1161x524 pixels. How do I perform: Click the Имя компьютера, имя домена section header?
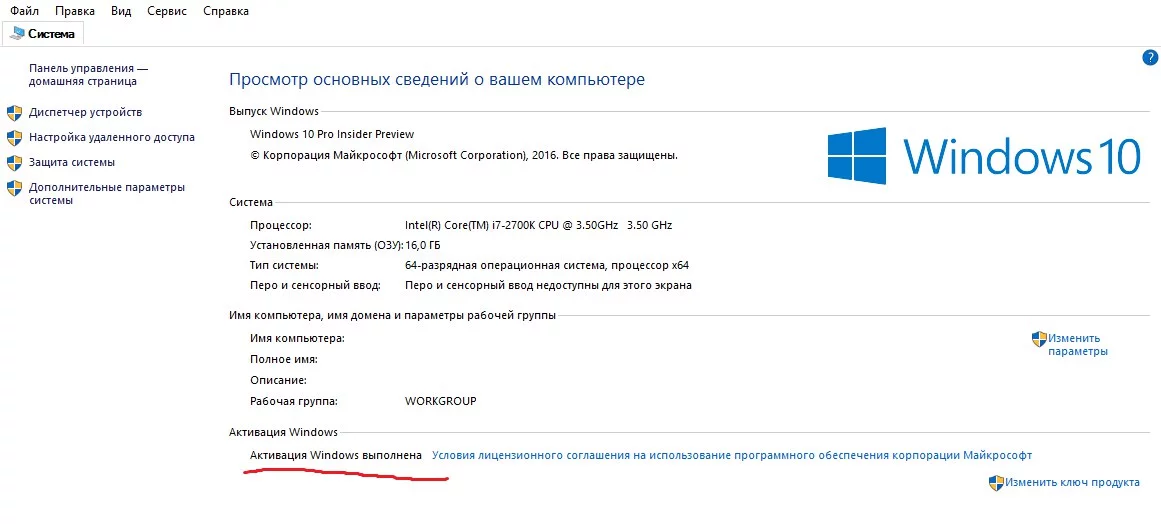(x=392, y=315)
